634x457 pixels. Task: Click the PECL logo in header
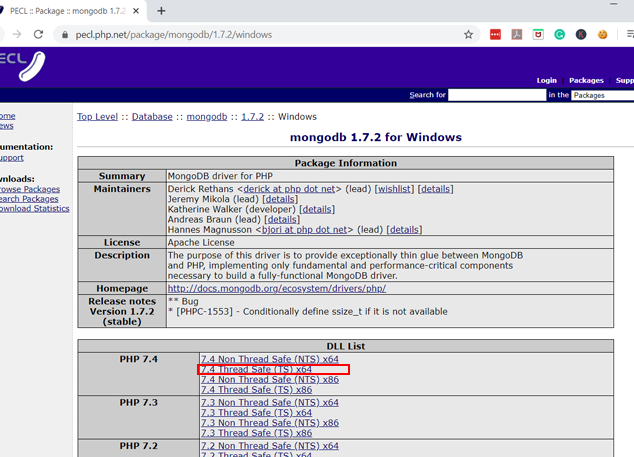[x=22, y=66]
